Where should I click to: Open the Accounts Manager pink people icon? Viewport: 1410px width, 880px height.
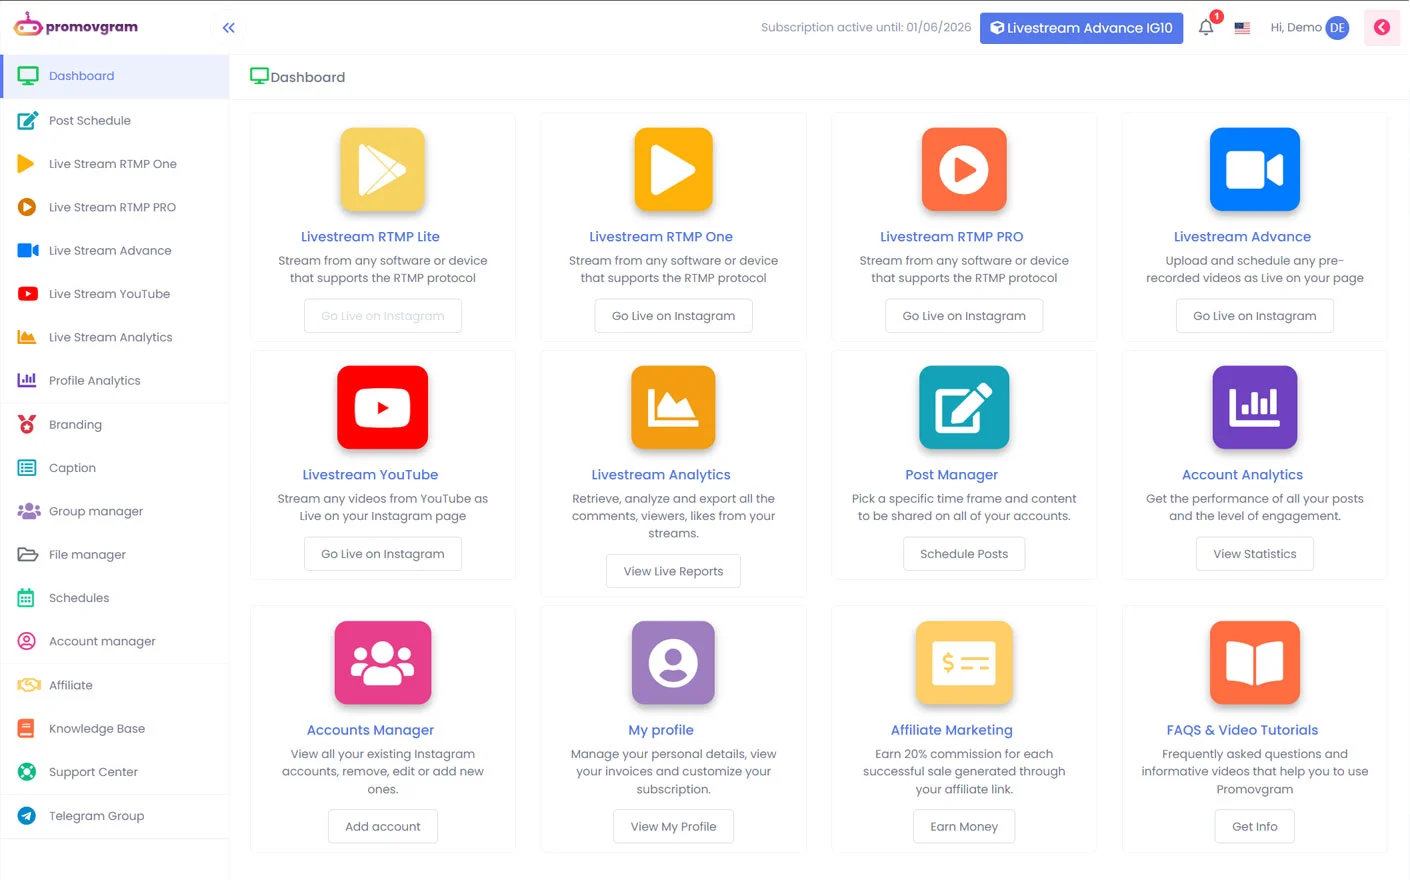pyautogui.click(x=382, y=662)
